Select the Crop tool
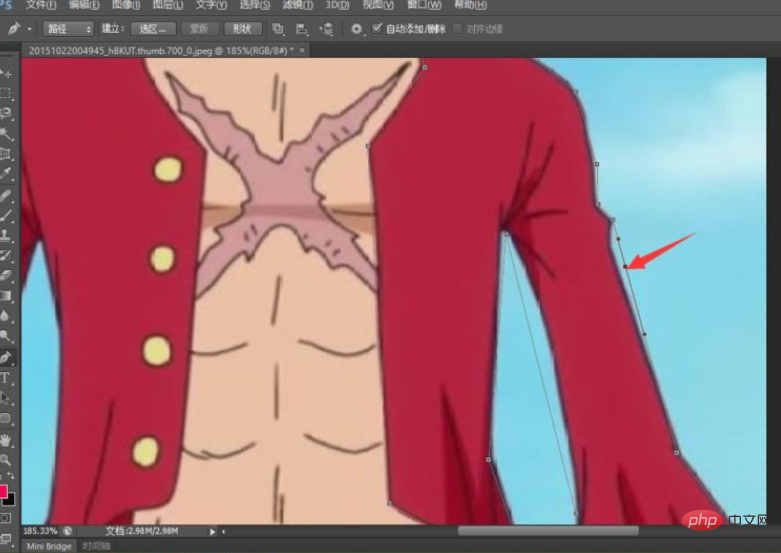 click(6, 153)
